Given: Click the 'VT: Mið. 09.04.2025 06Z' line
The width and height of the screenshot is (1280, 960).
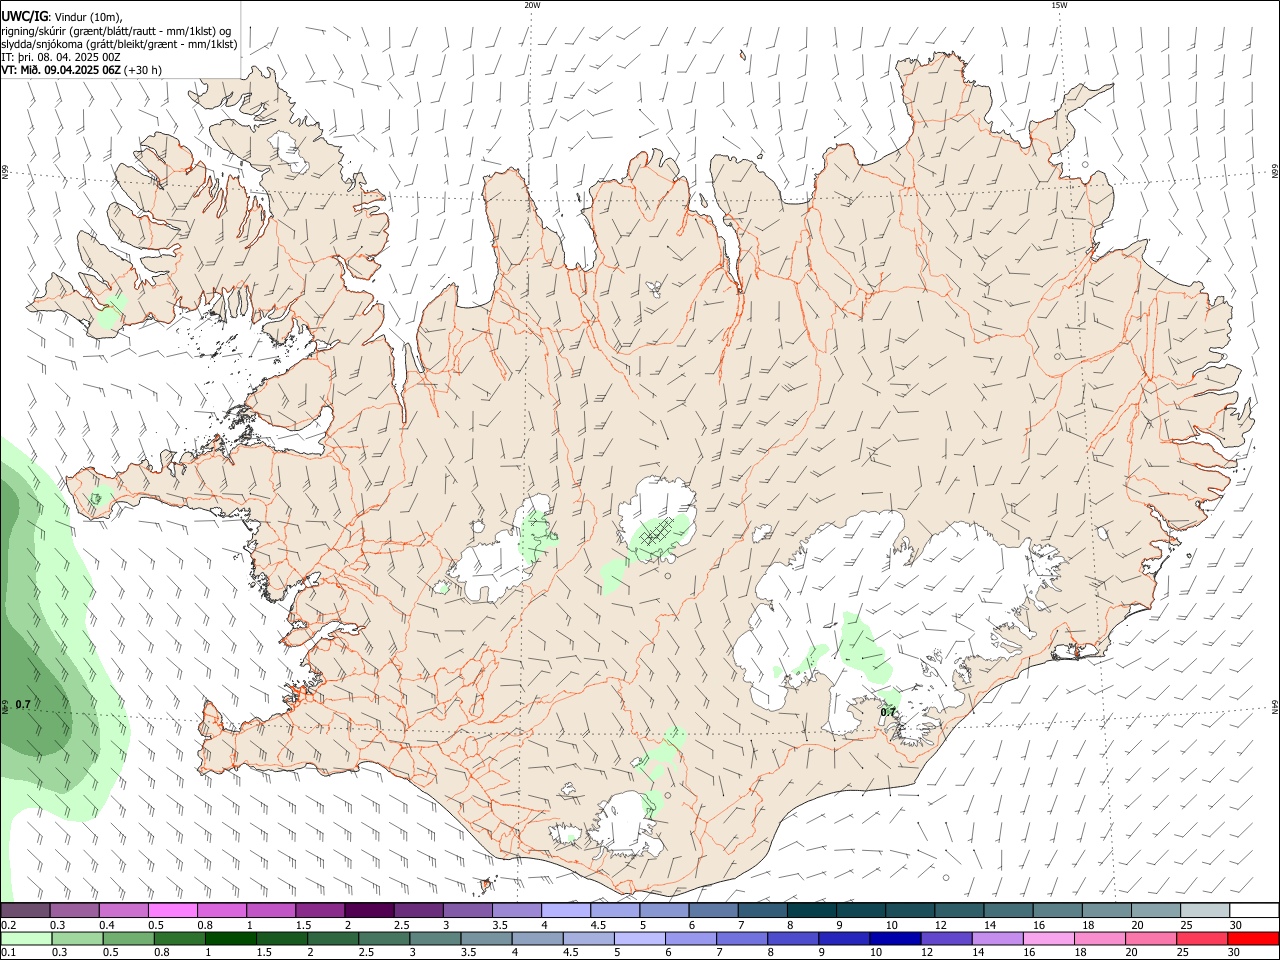Looking at the screenshot, I should point(61,70).
